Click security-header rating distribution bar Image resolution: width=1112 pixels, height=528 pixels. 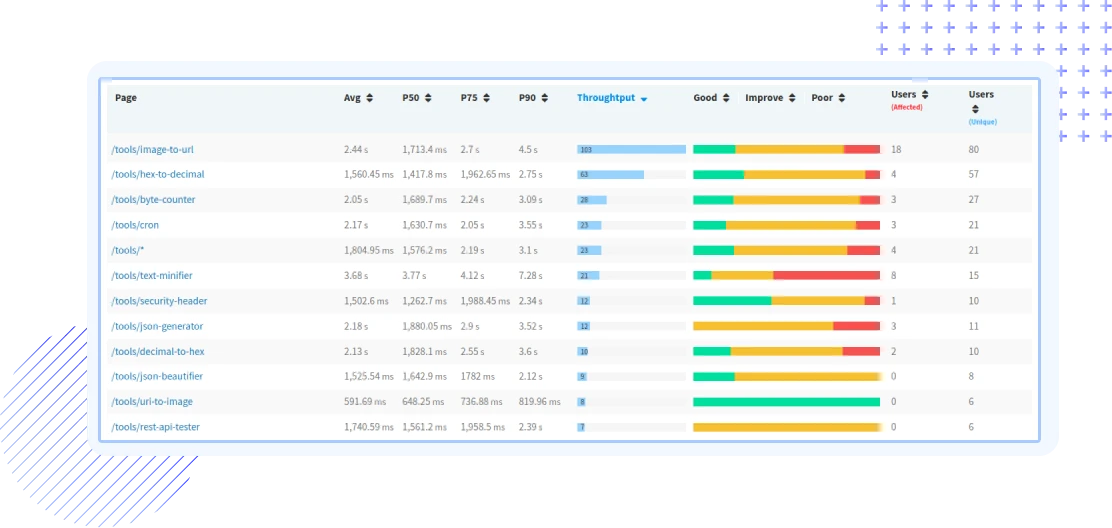[x=786, y=300]
